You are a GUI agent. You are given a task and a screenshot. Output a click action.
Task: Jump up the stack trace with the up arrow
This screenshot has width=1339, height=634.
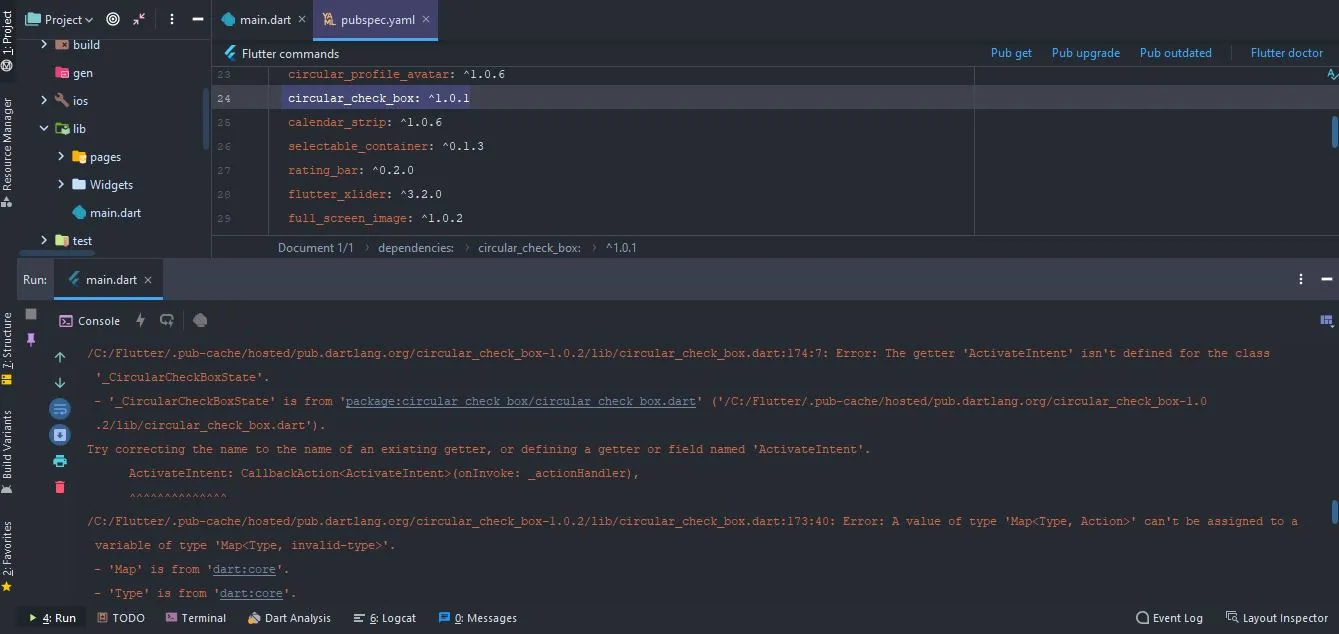(60, 357)
